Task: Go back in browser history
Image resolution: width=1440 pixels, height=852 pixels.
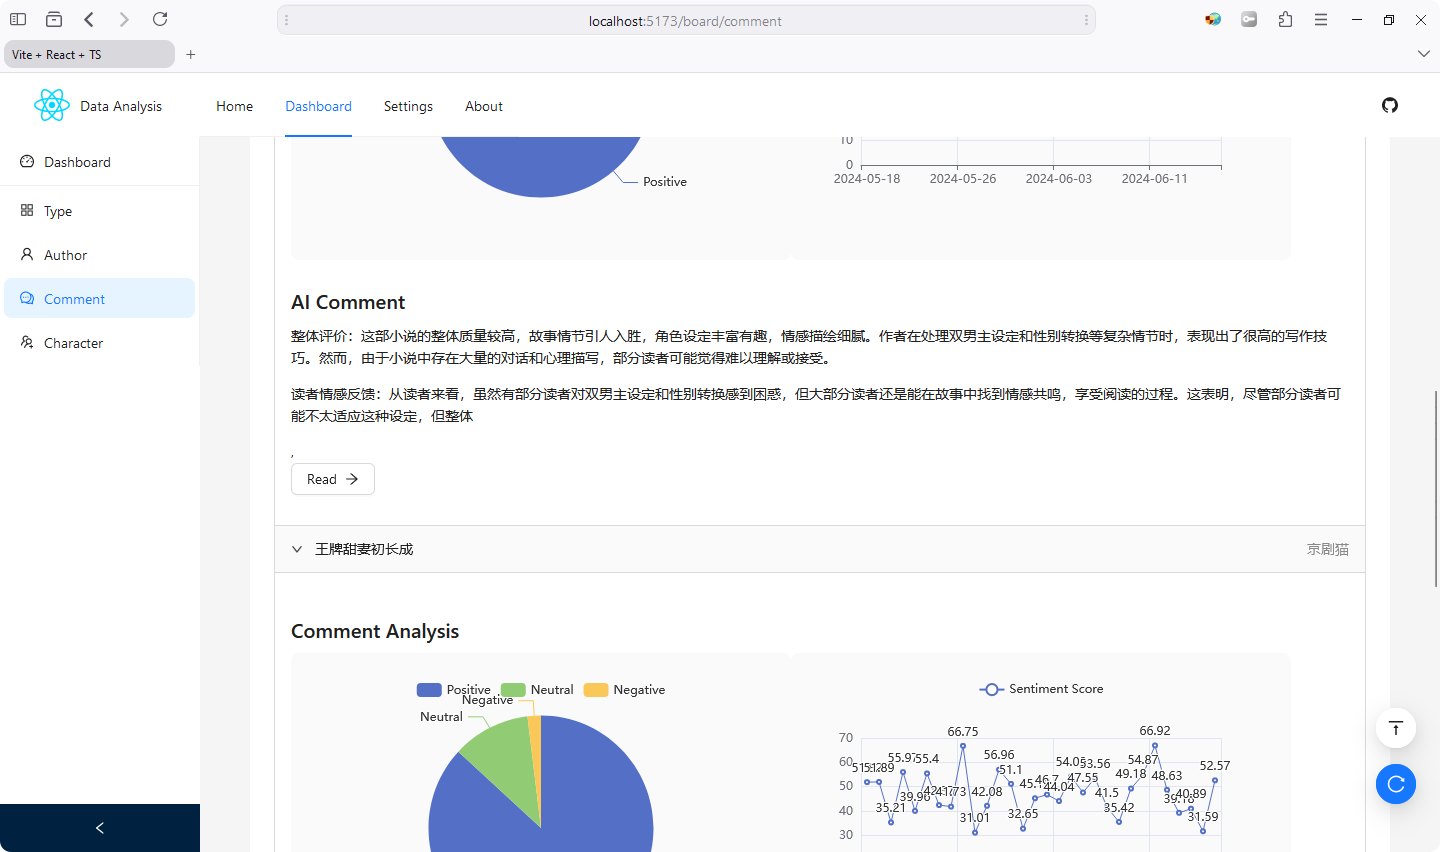Action: click(89, 19)
